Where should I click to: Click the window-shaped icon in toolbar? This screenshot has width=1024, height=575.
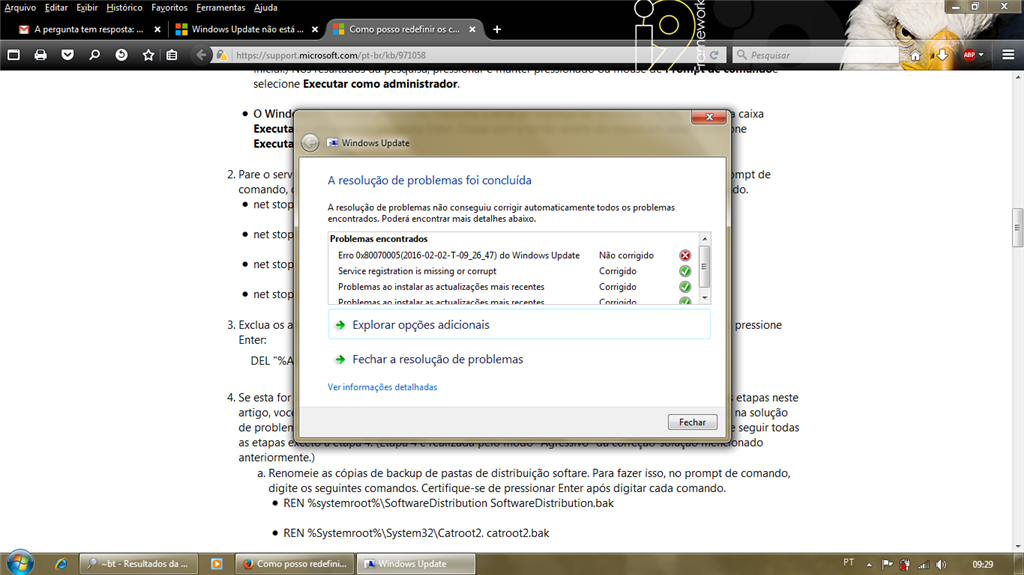pyautogui.click(x=14, y=55)
